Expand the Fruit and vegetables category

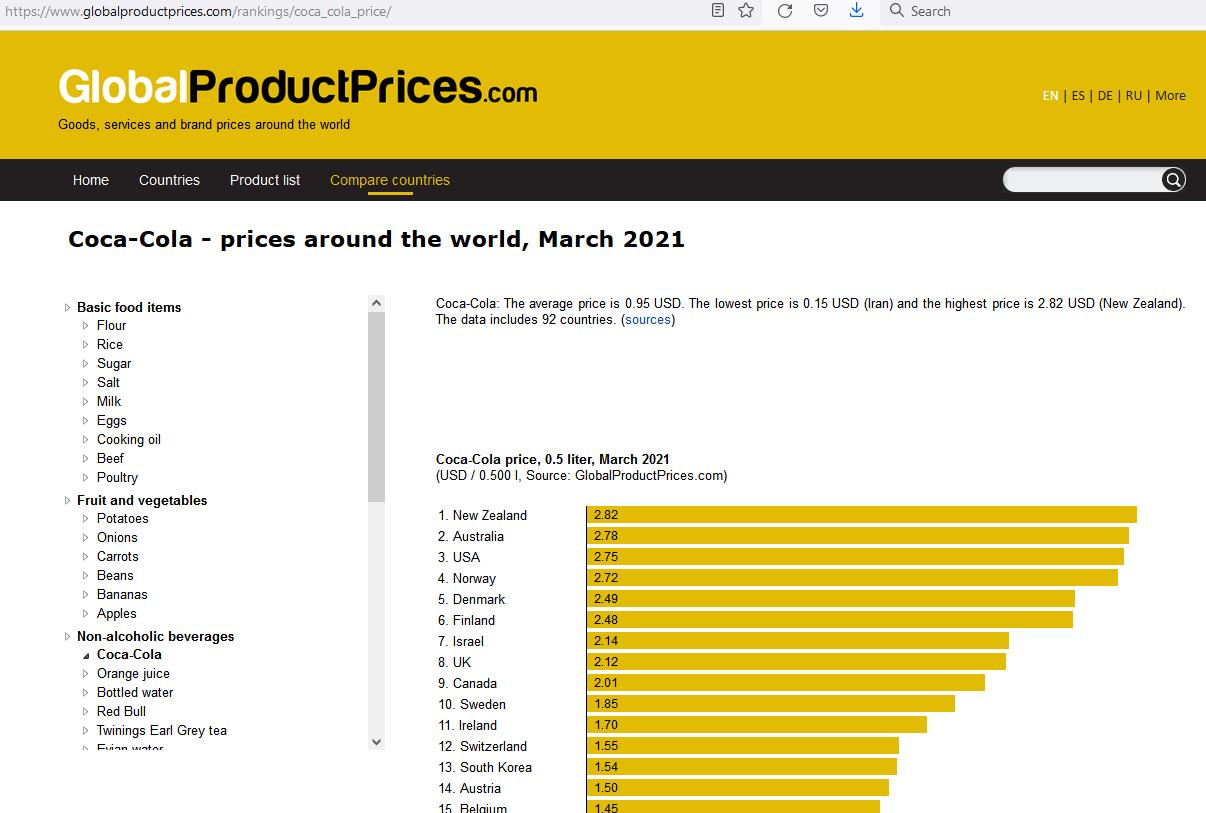tap(141, 500)
